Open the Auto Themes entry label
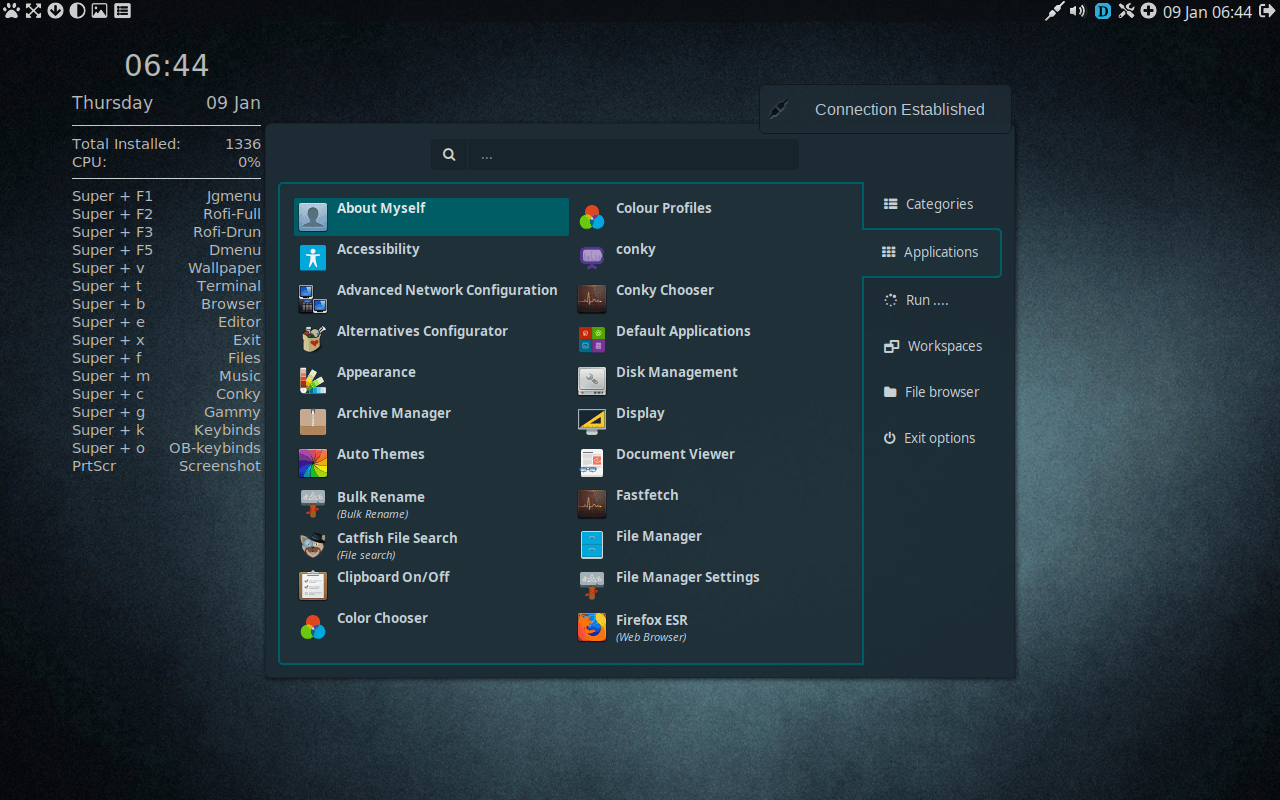This screenshot has width=1280, height=800. tap(380, 454)
